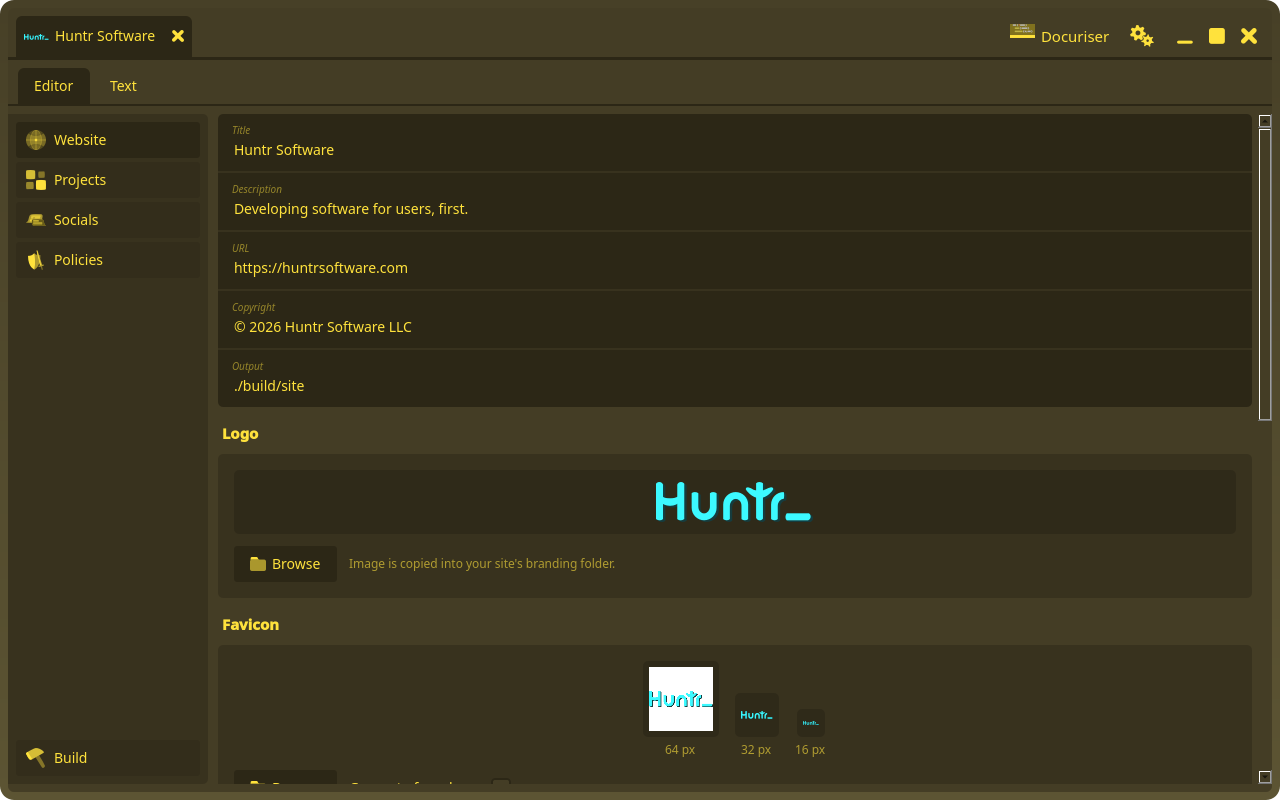Select the Huntr Software document tab
Viewport: 1280px width, 800px height.
(x=104, y=36)
